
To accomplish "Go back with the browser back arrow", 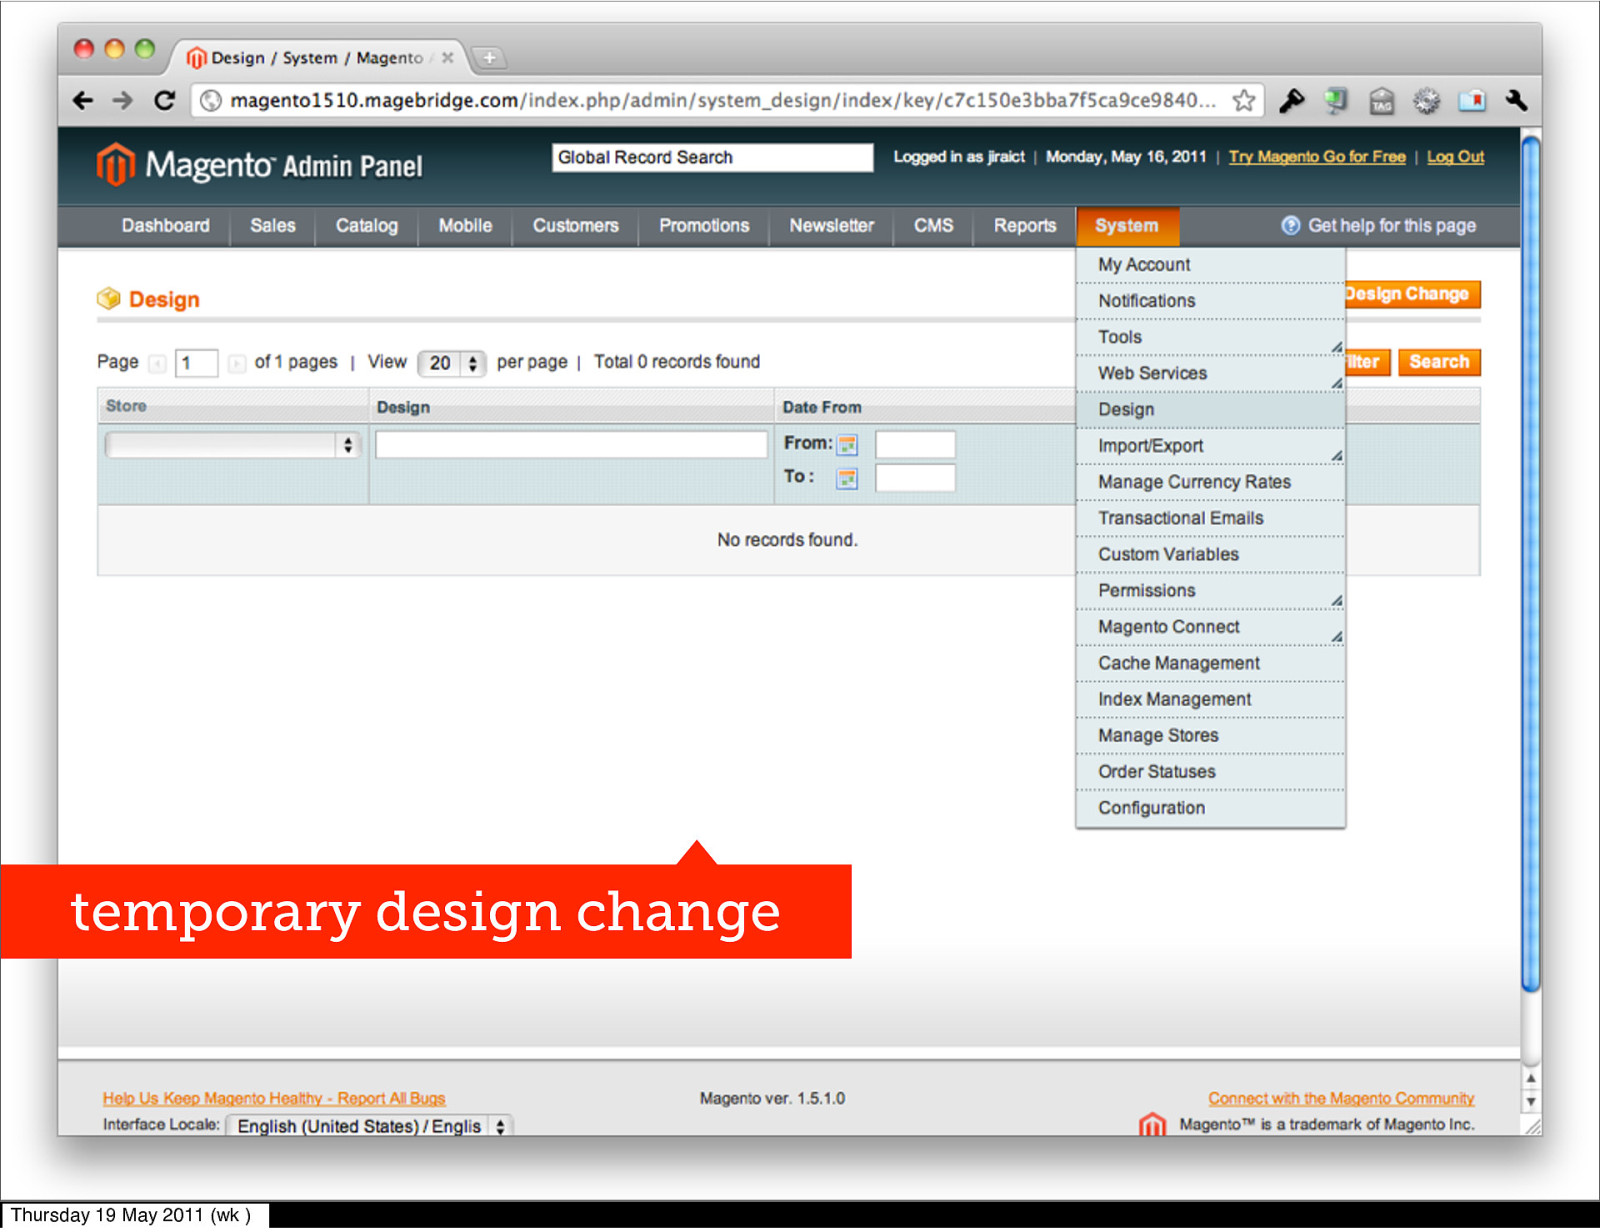I will coord(83,100).
